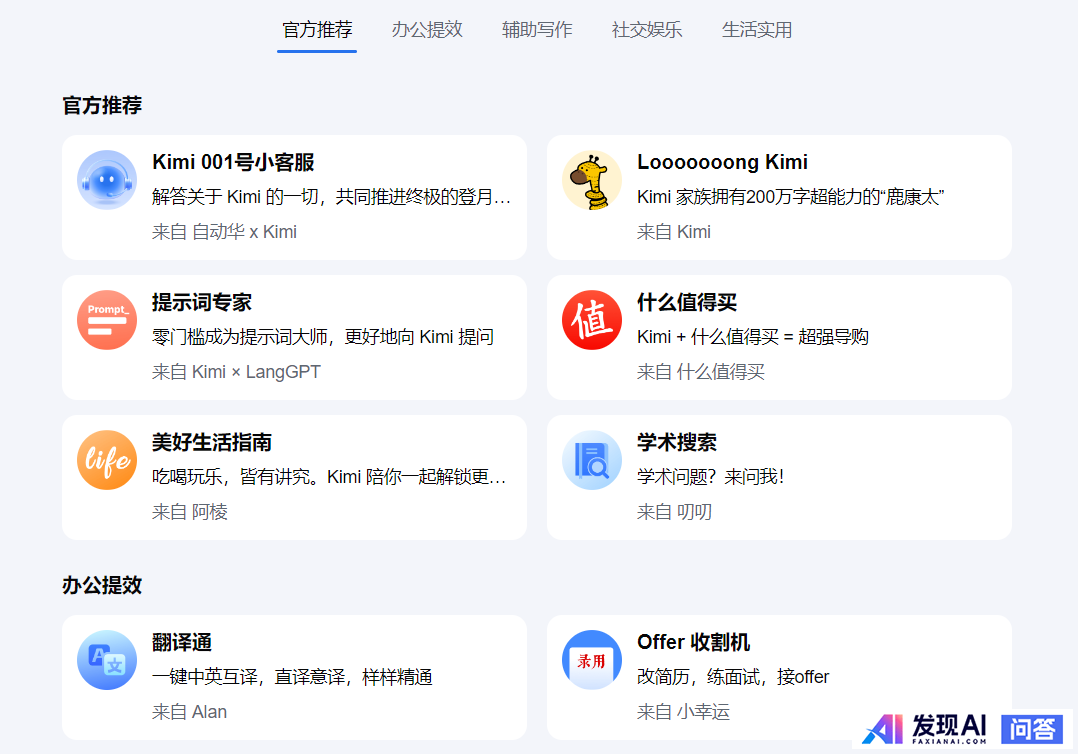Open the 什么值得买 title

coord(687,302)
